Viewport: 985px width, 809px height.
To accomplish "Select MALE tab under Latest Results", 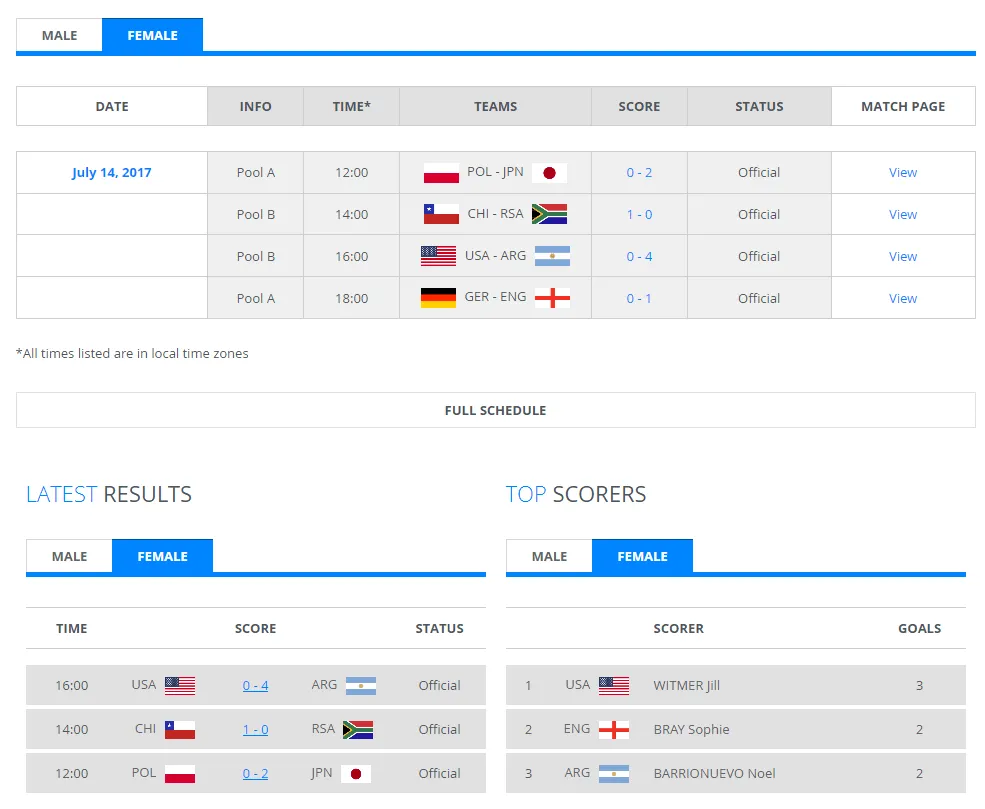I will pyautogui.click(x=70, y=557).
